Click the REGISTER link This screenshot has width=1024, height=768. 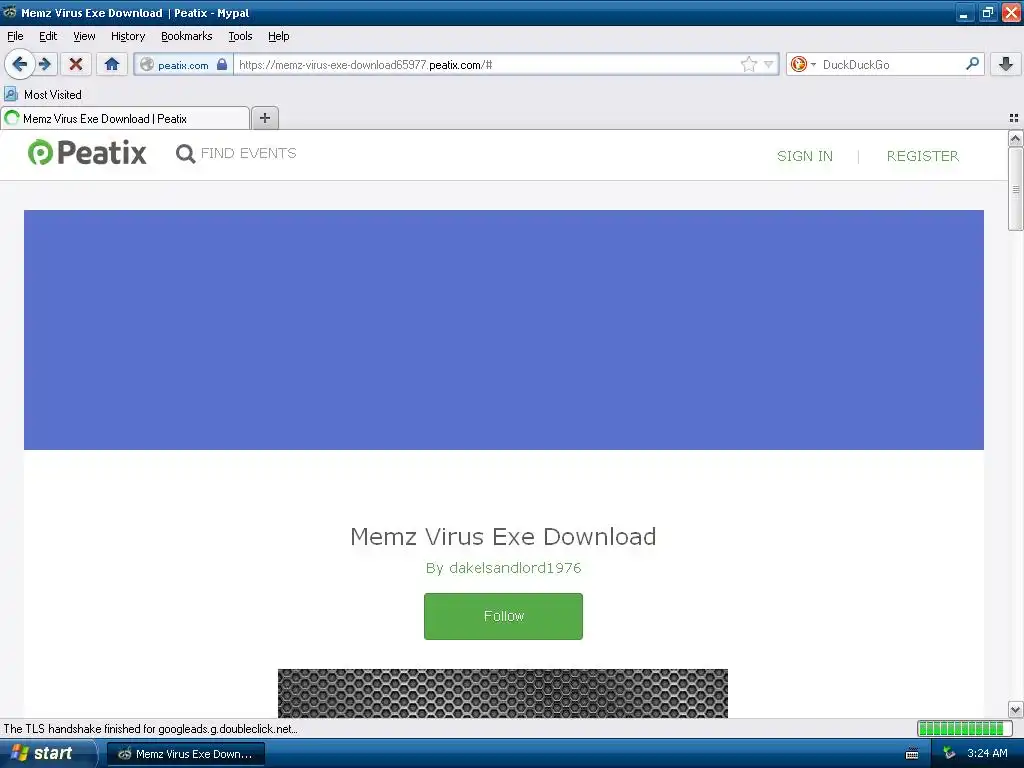(923, 156)
